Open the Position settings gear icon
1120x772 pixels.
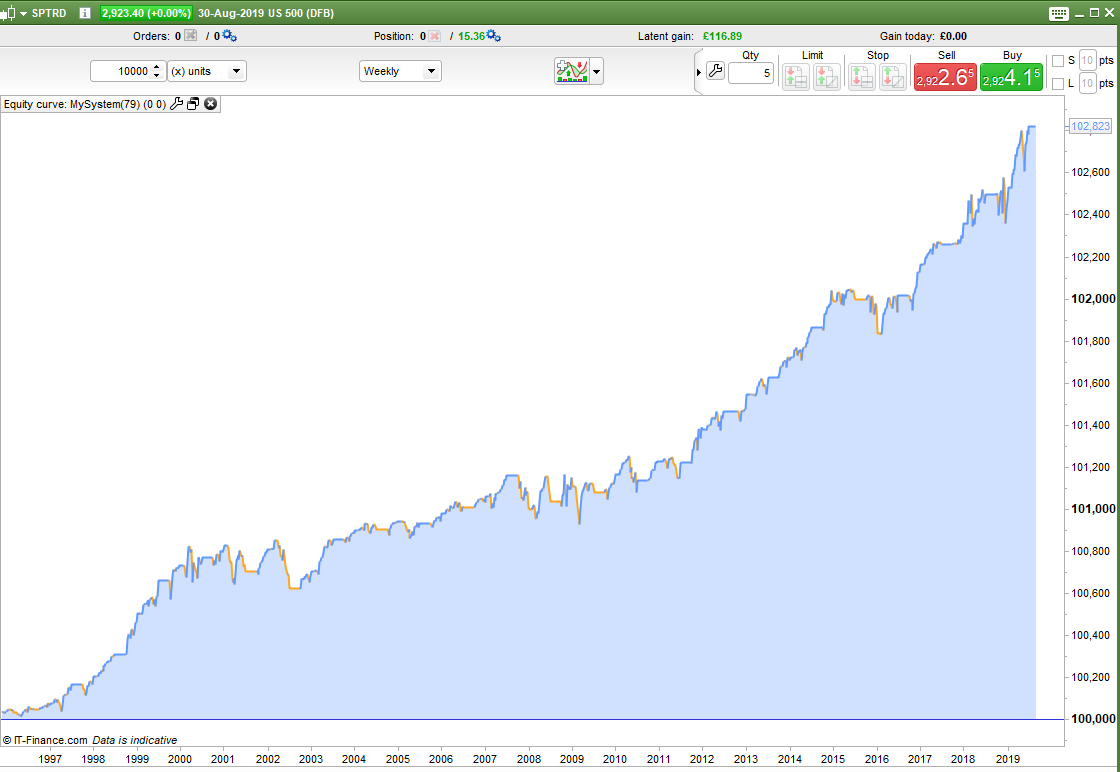pos(494,35)
